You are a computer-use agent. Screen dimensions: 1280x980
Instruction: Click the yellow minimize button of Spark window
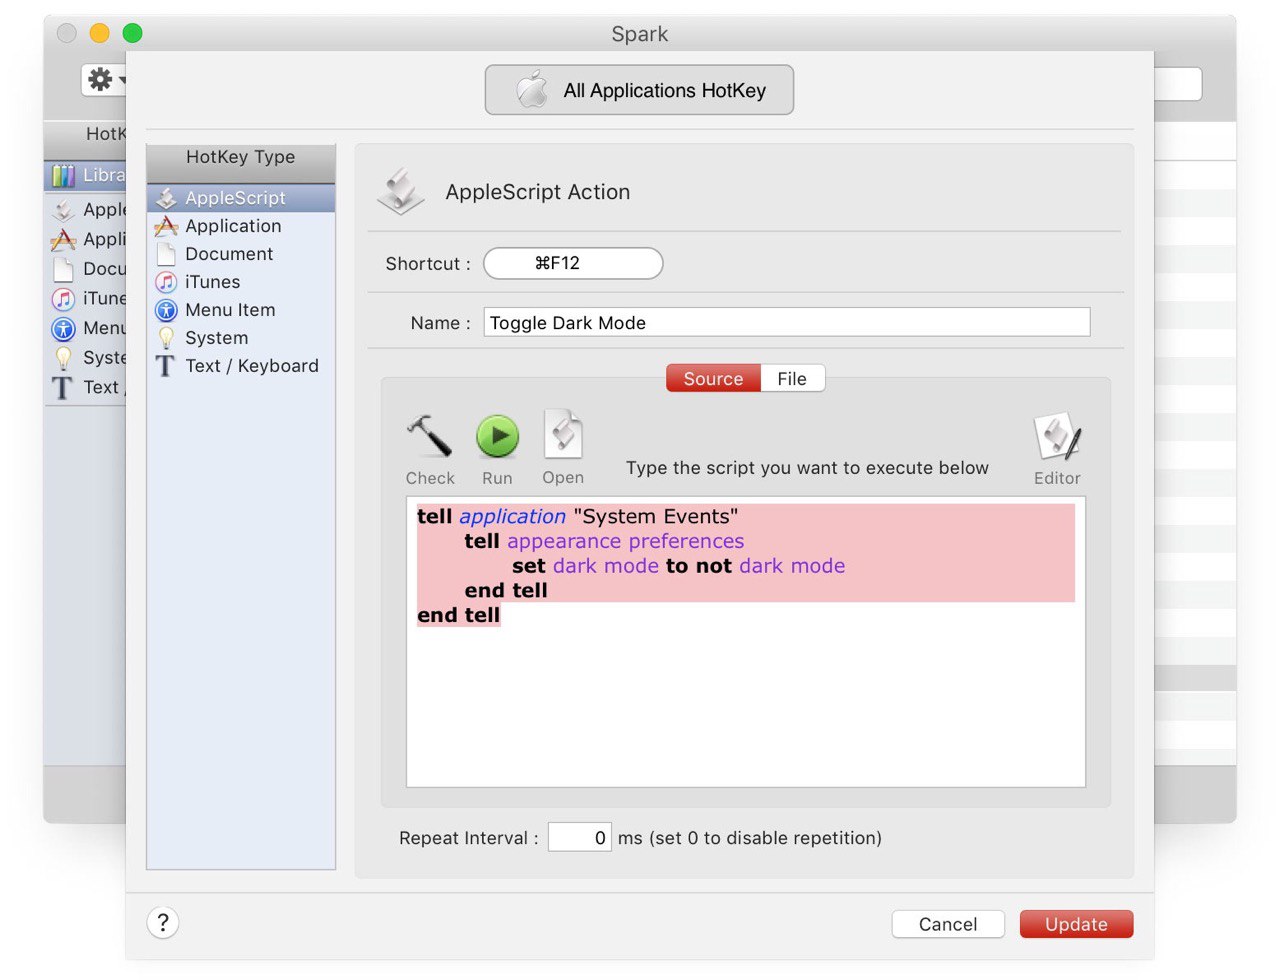99,33
